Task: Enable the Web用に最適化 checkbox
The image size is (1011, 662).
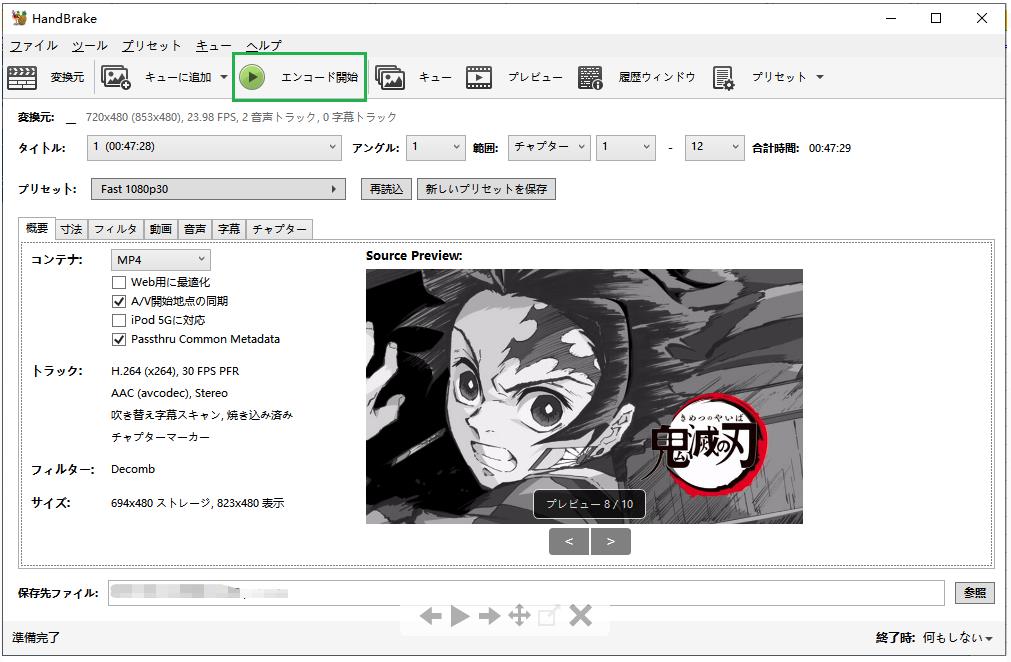Action: 119,282
